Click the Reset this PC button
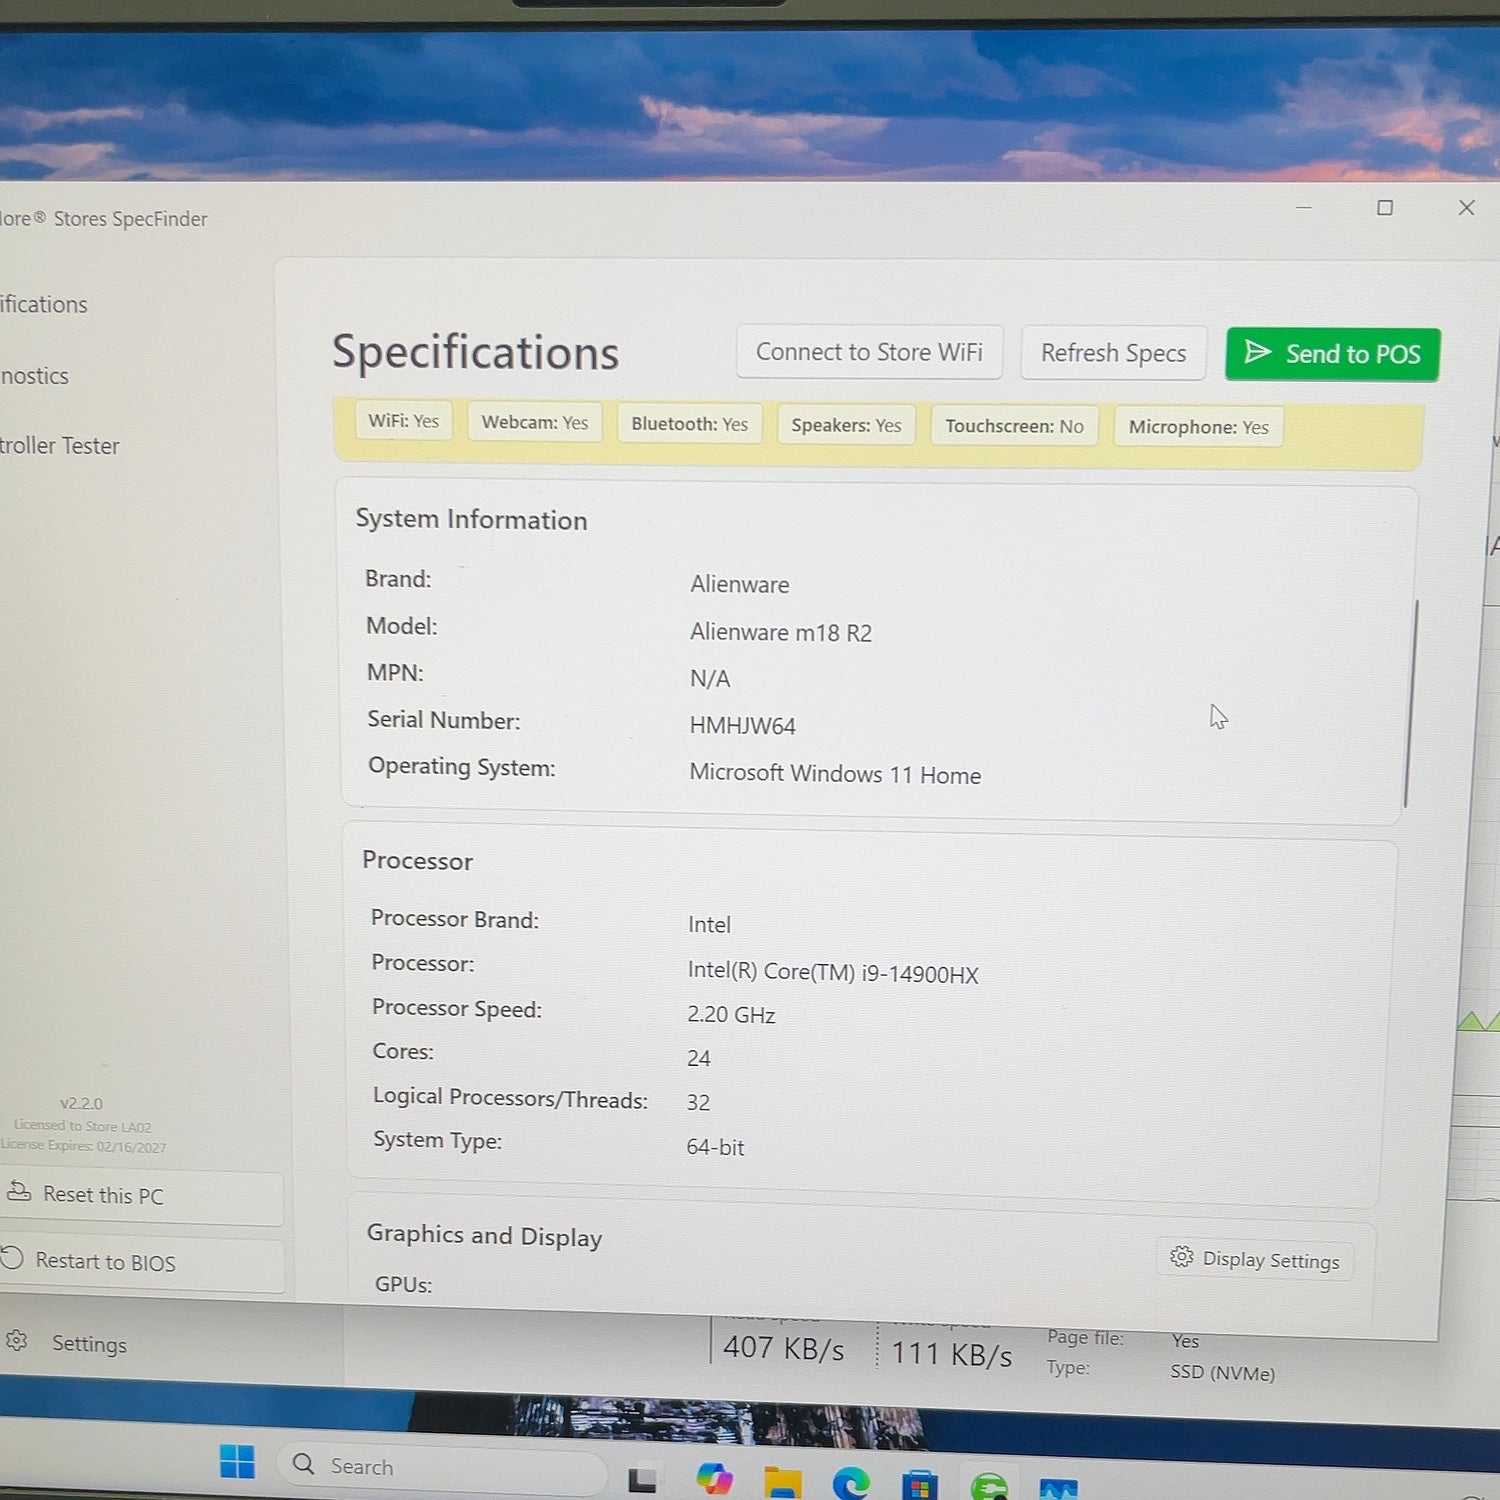1500x1500 pixels. pos(142,1196)
